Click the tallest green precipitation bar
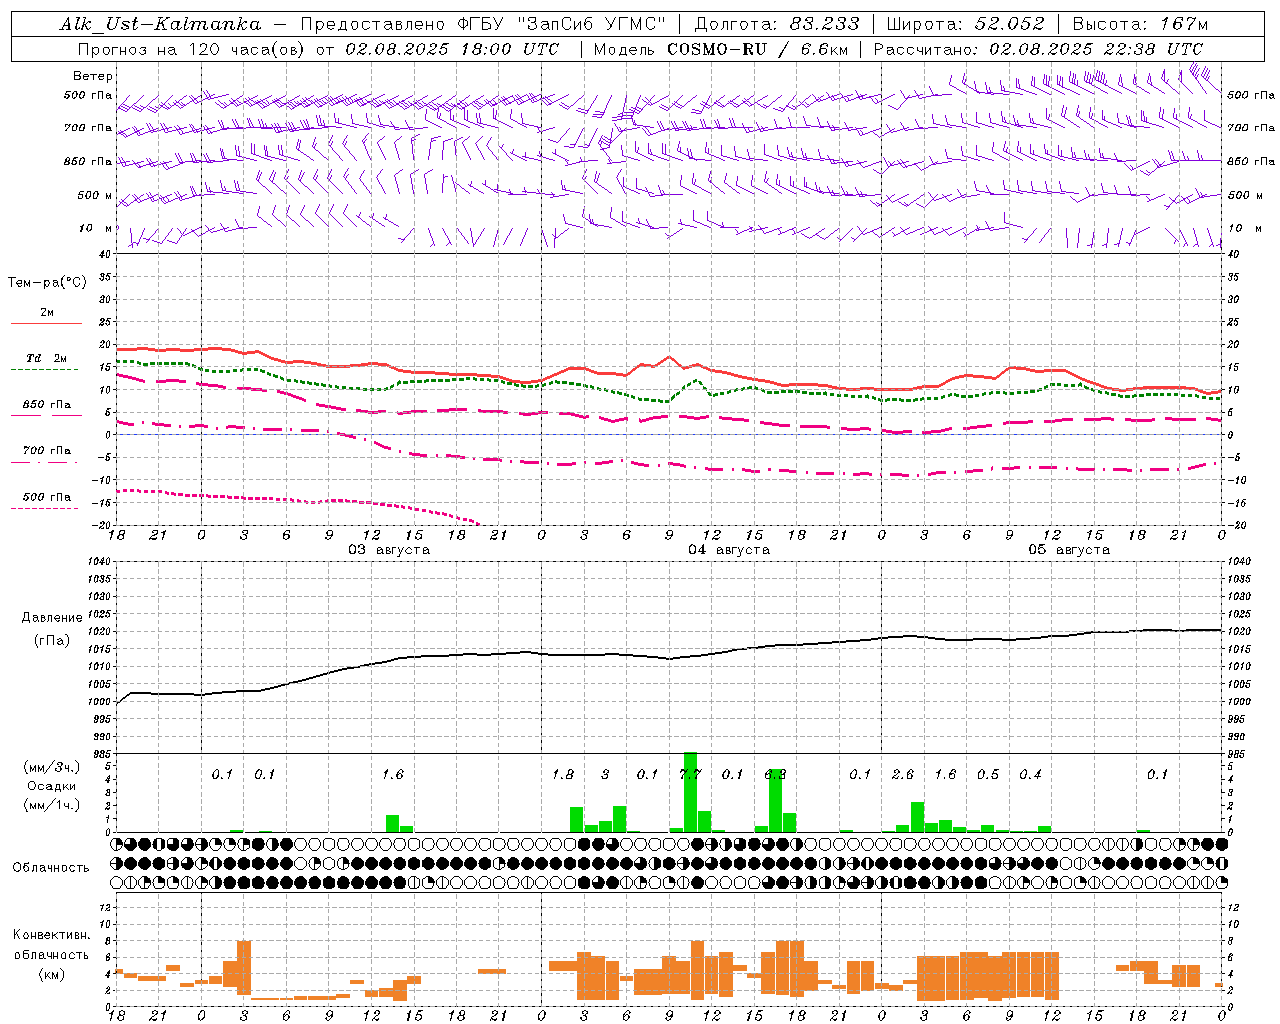 (690, 792)
